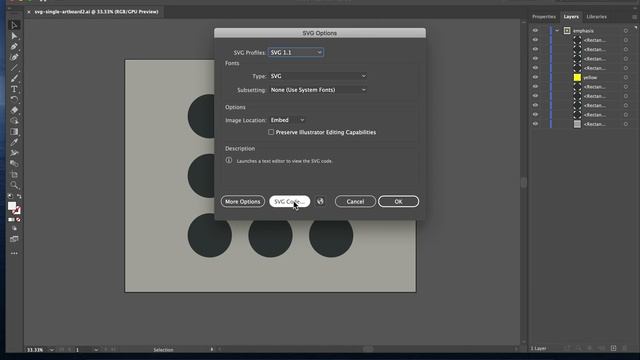This screenshot has width=640, height=360.
Task: Switch to the Libraries tab
Action: 596,17
